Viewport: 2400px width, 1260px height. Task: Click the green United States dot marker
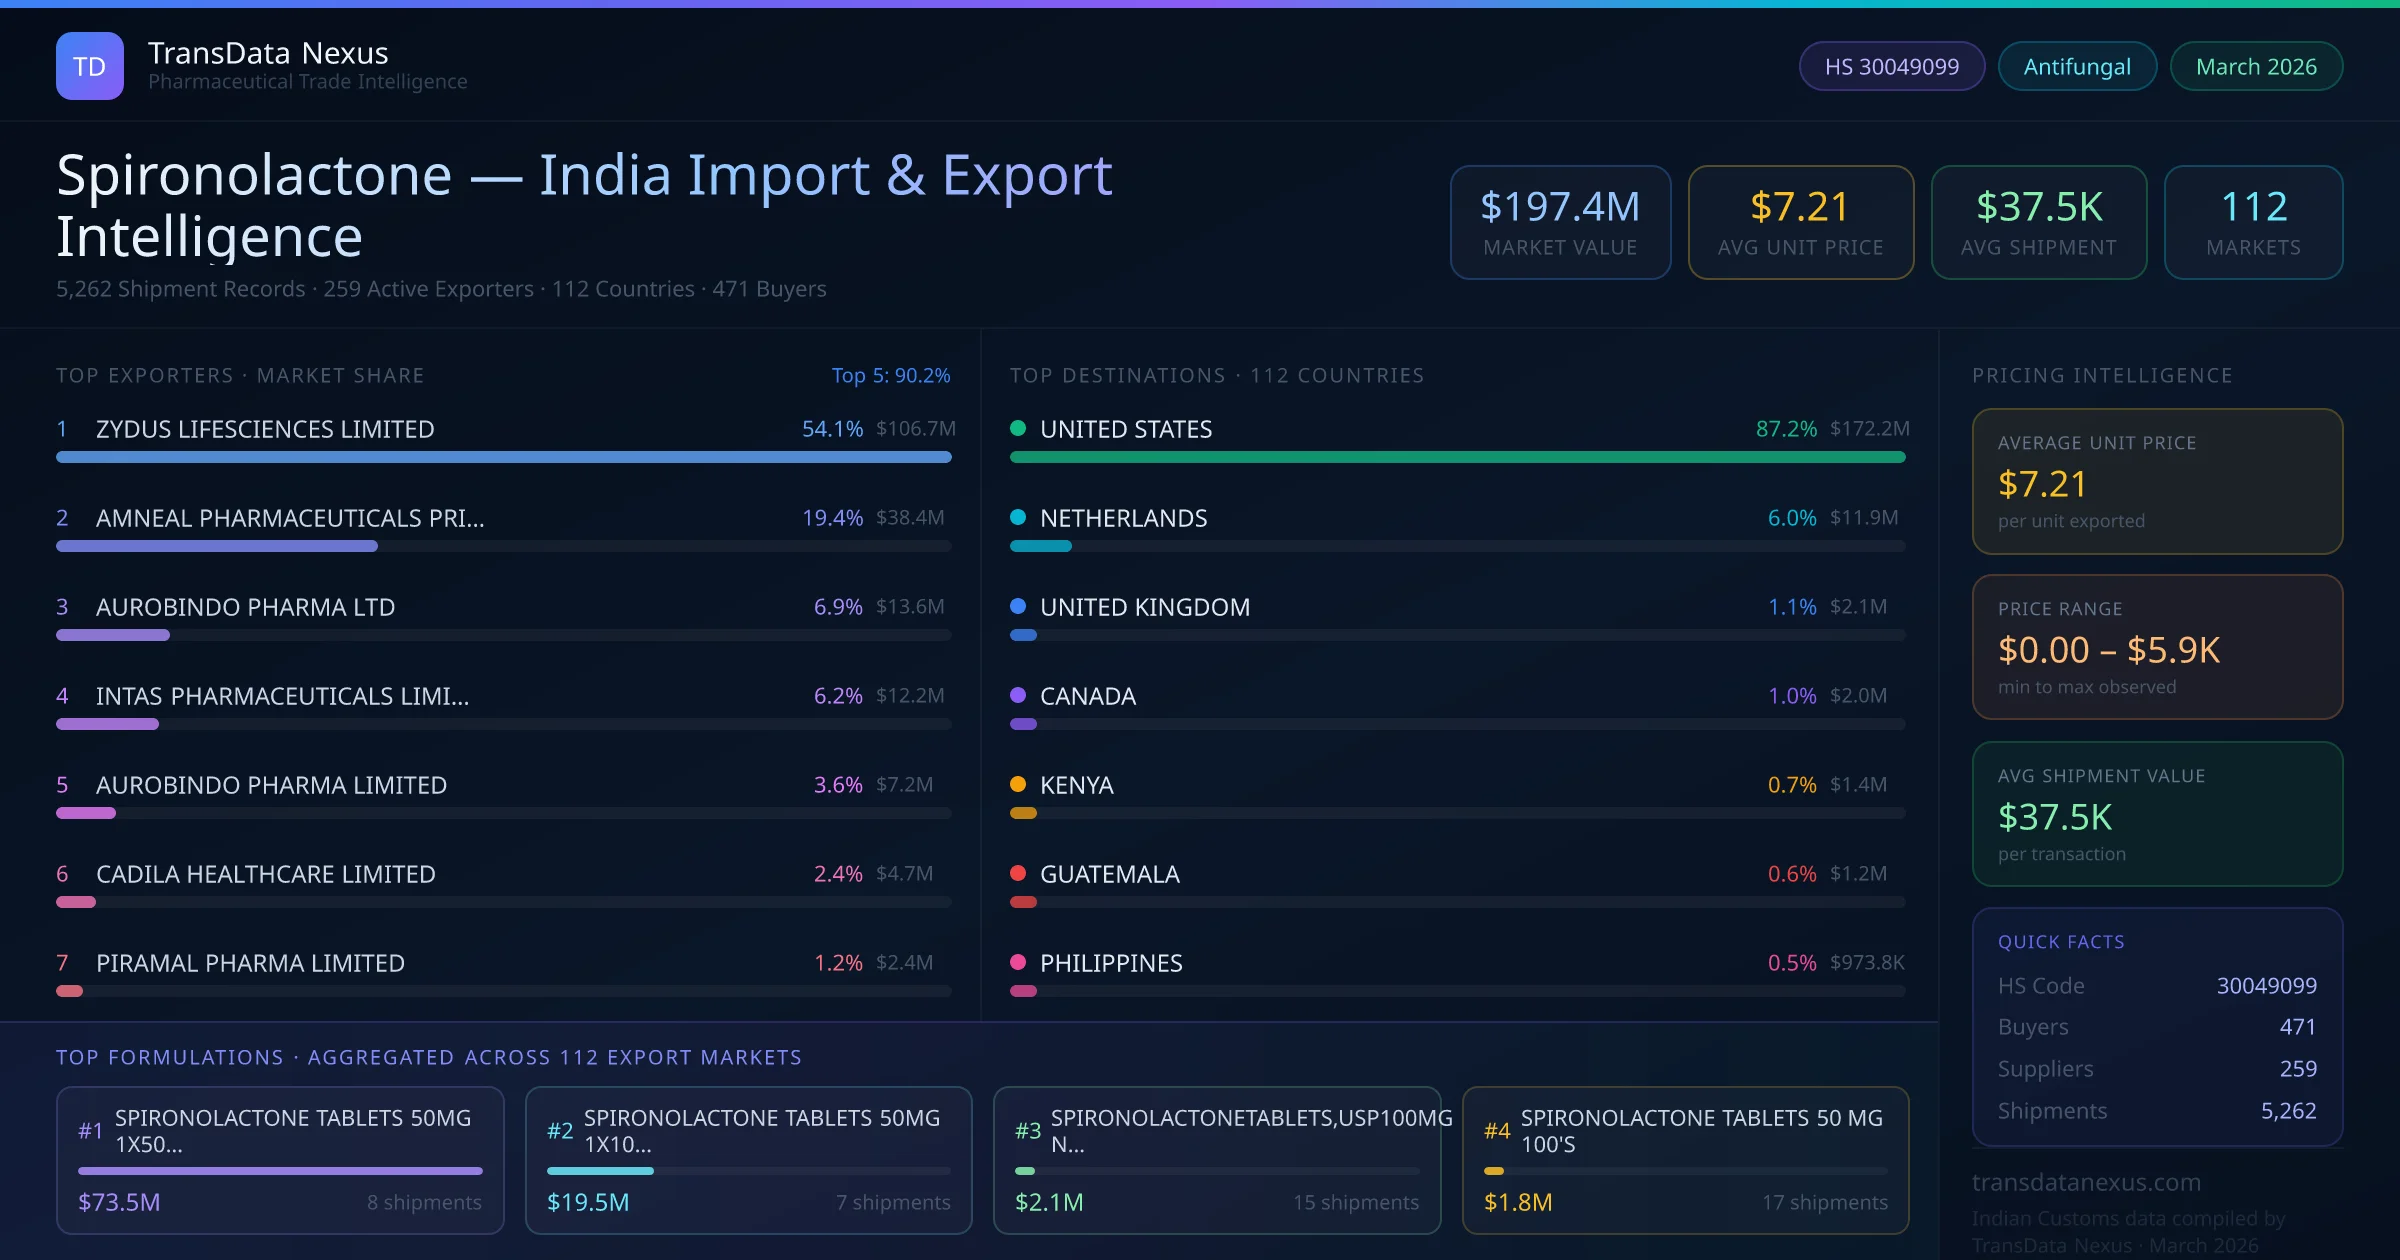tap(1018, 429)
